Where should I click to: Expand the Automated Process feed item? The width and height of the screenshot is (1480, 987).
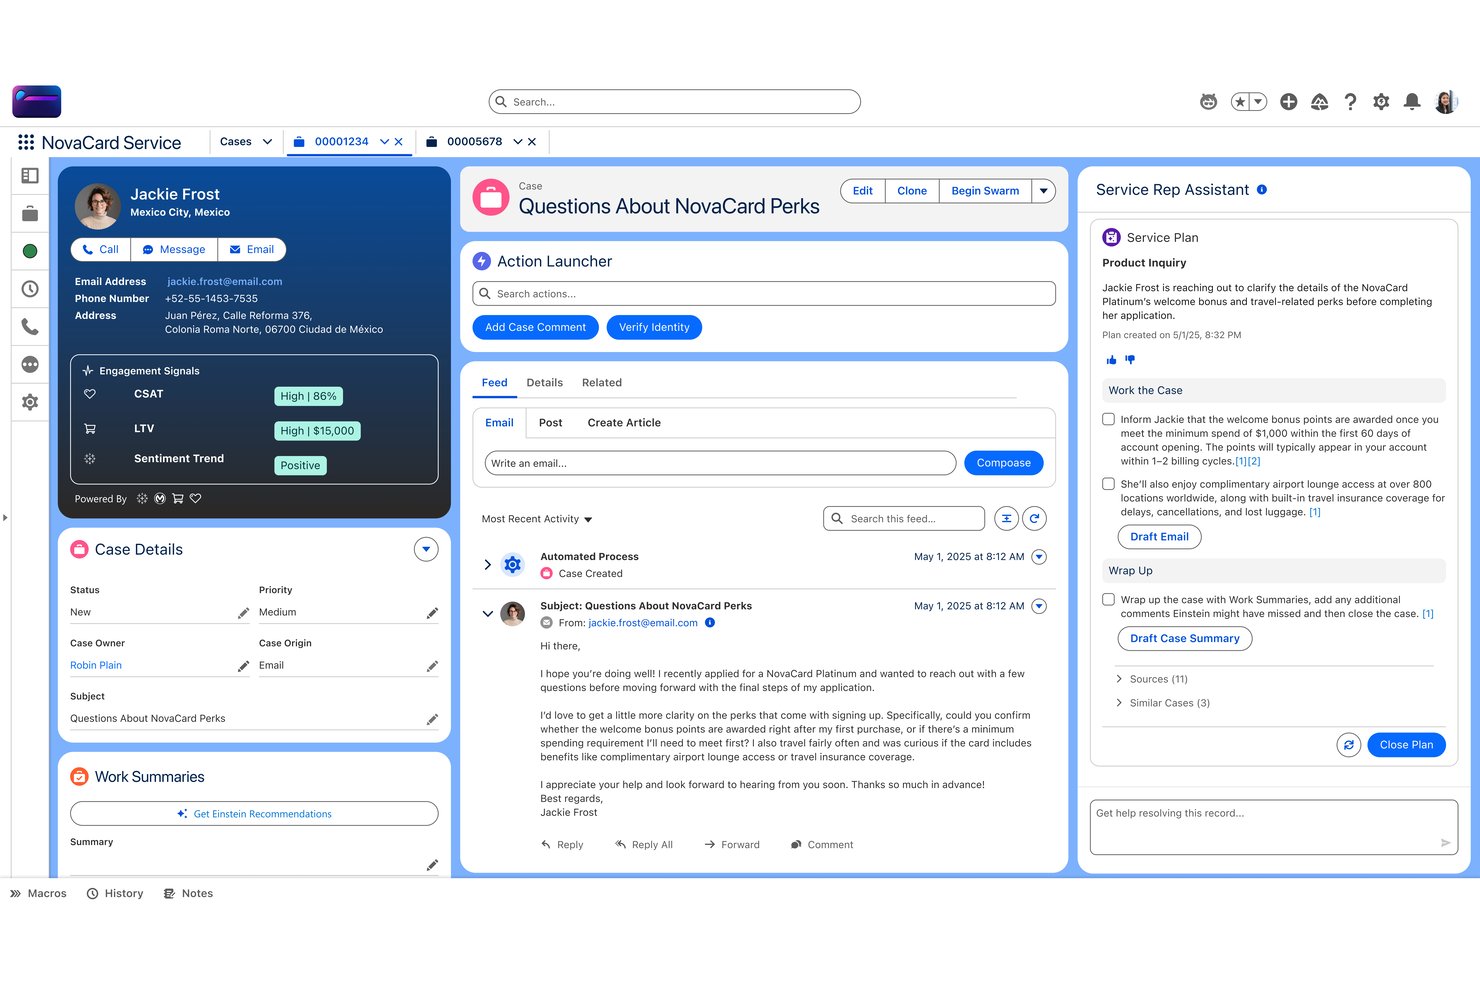(487, 565)
